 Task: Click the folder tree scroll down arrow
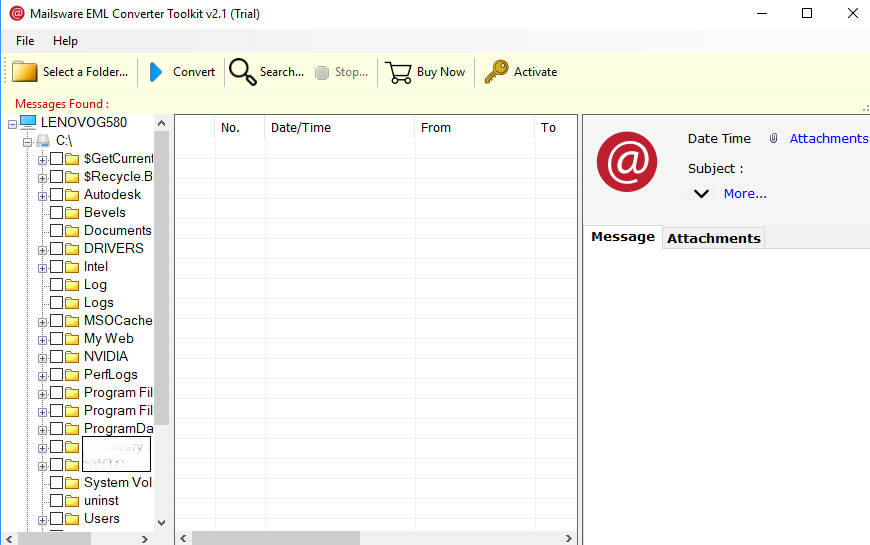(161, 523)
